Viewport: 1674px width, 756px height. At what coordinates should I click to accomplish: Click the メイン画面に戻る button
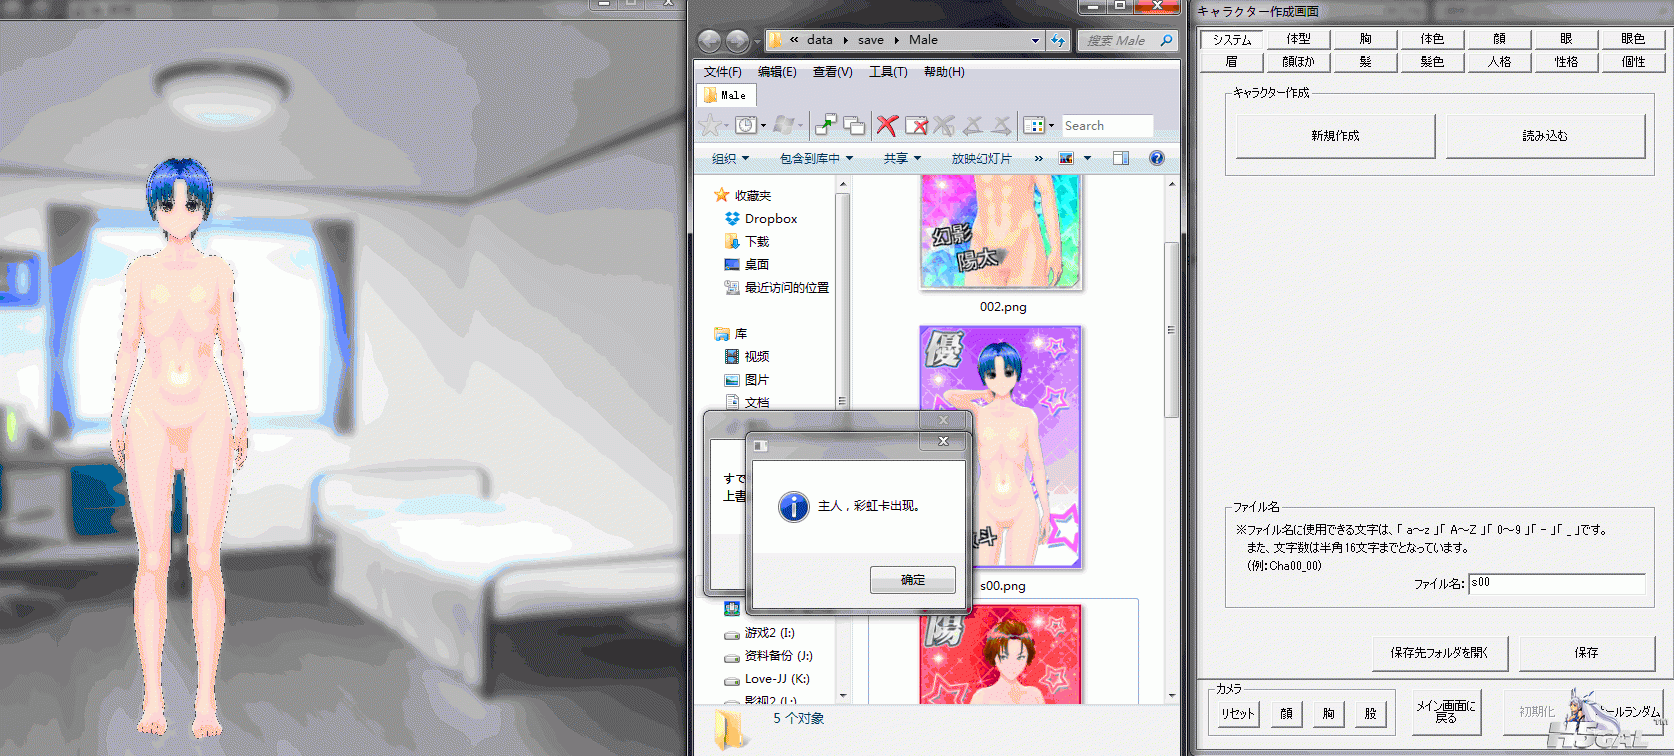1446,712
